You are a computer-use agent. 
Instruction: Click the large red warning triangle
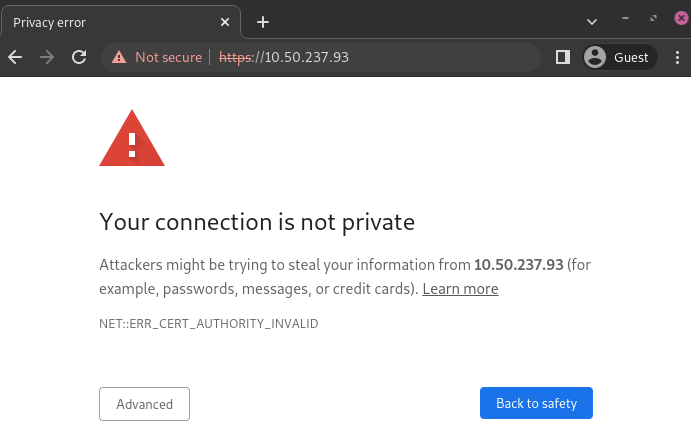[132, 139]
